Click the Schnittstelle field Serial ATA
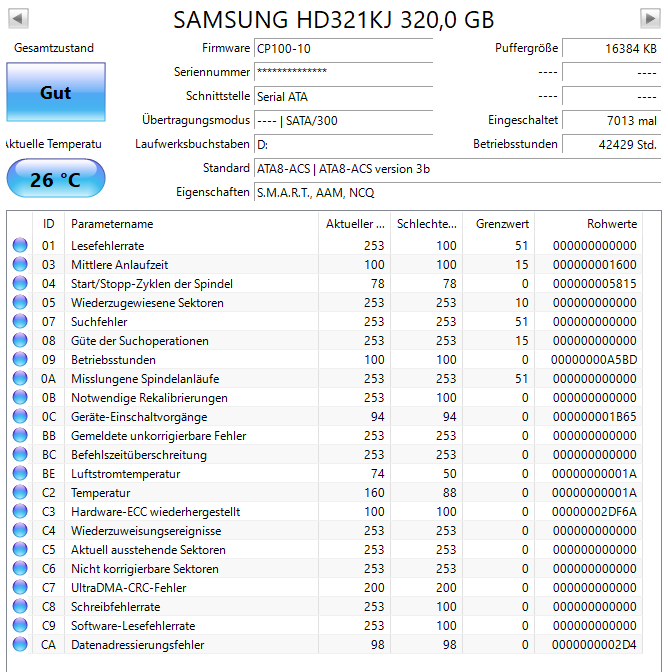The width and height of the screenshot is (668, 672). point(344,96)
